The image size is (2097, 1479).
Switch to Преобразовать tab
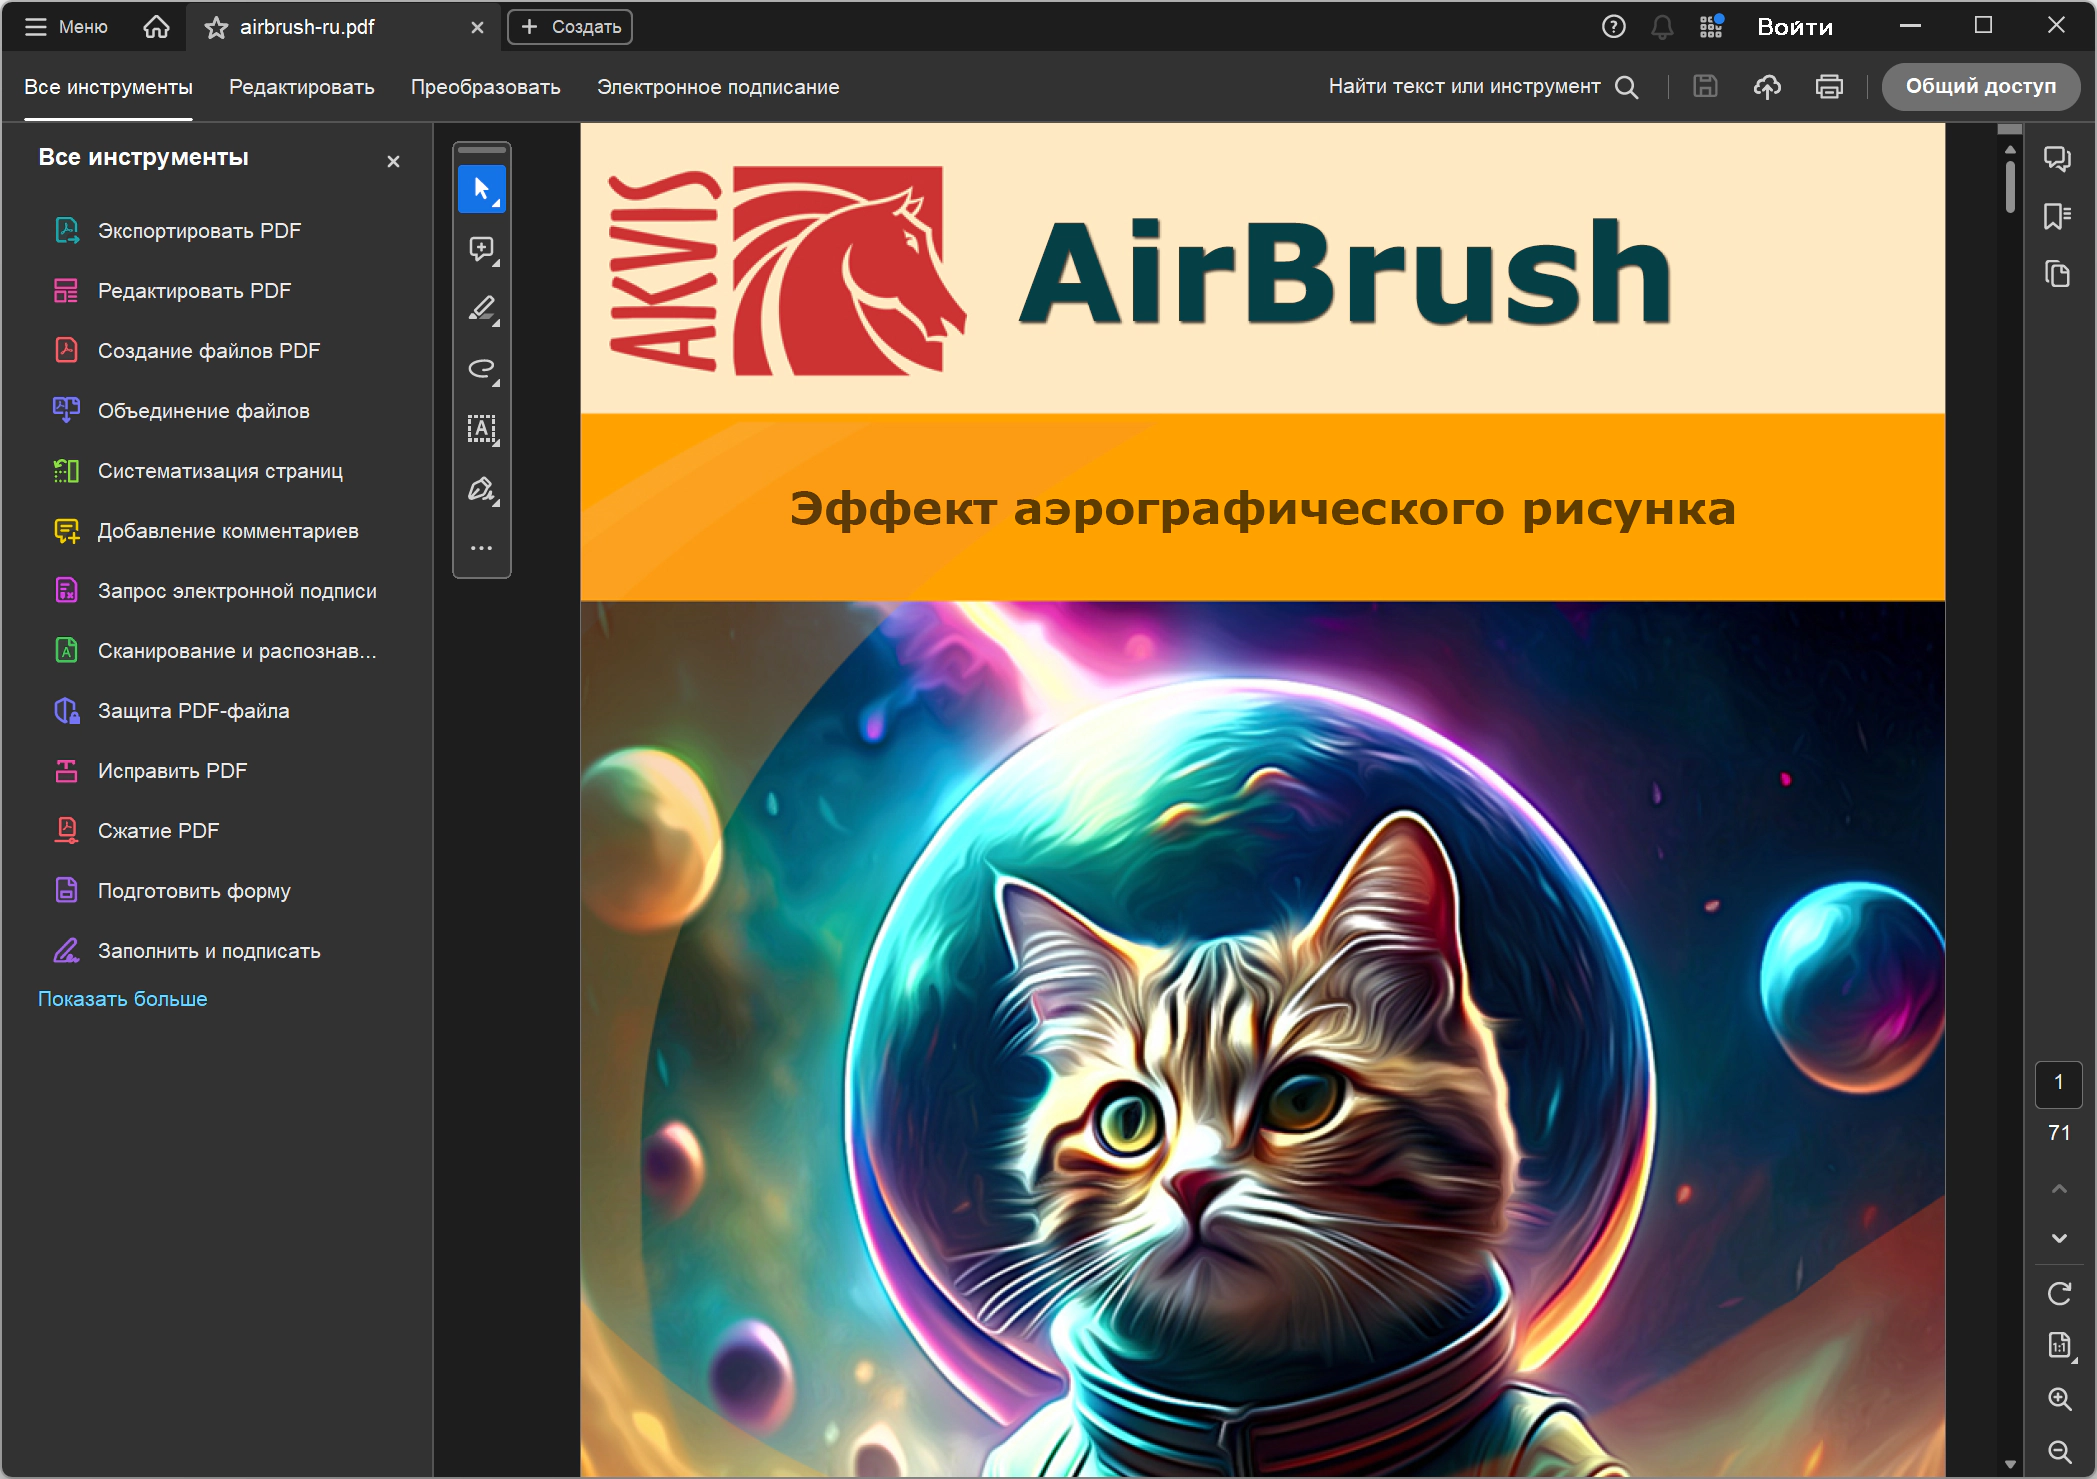click(485, 87)
